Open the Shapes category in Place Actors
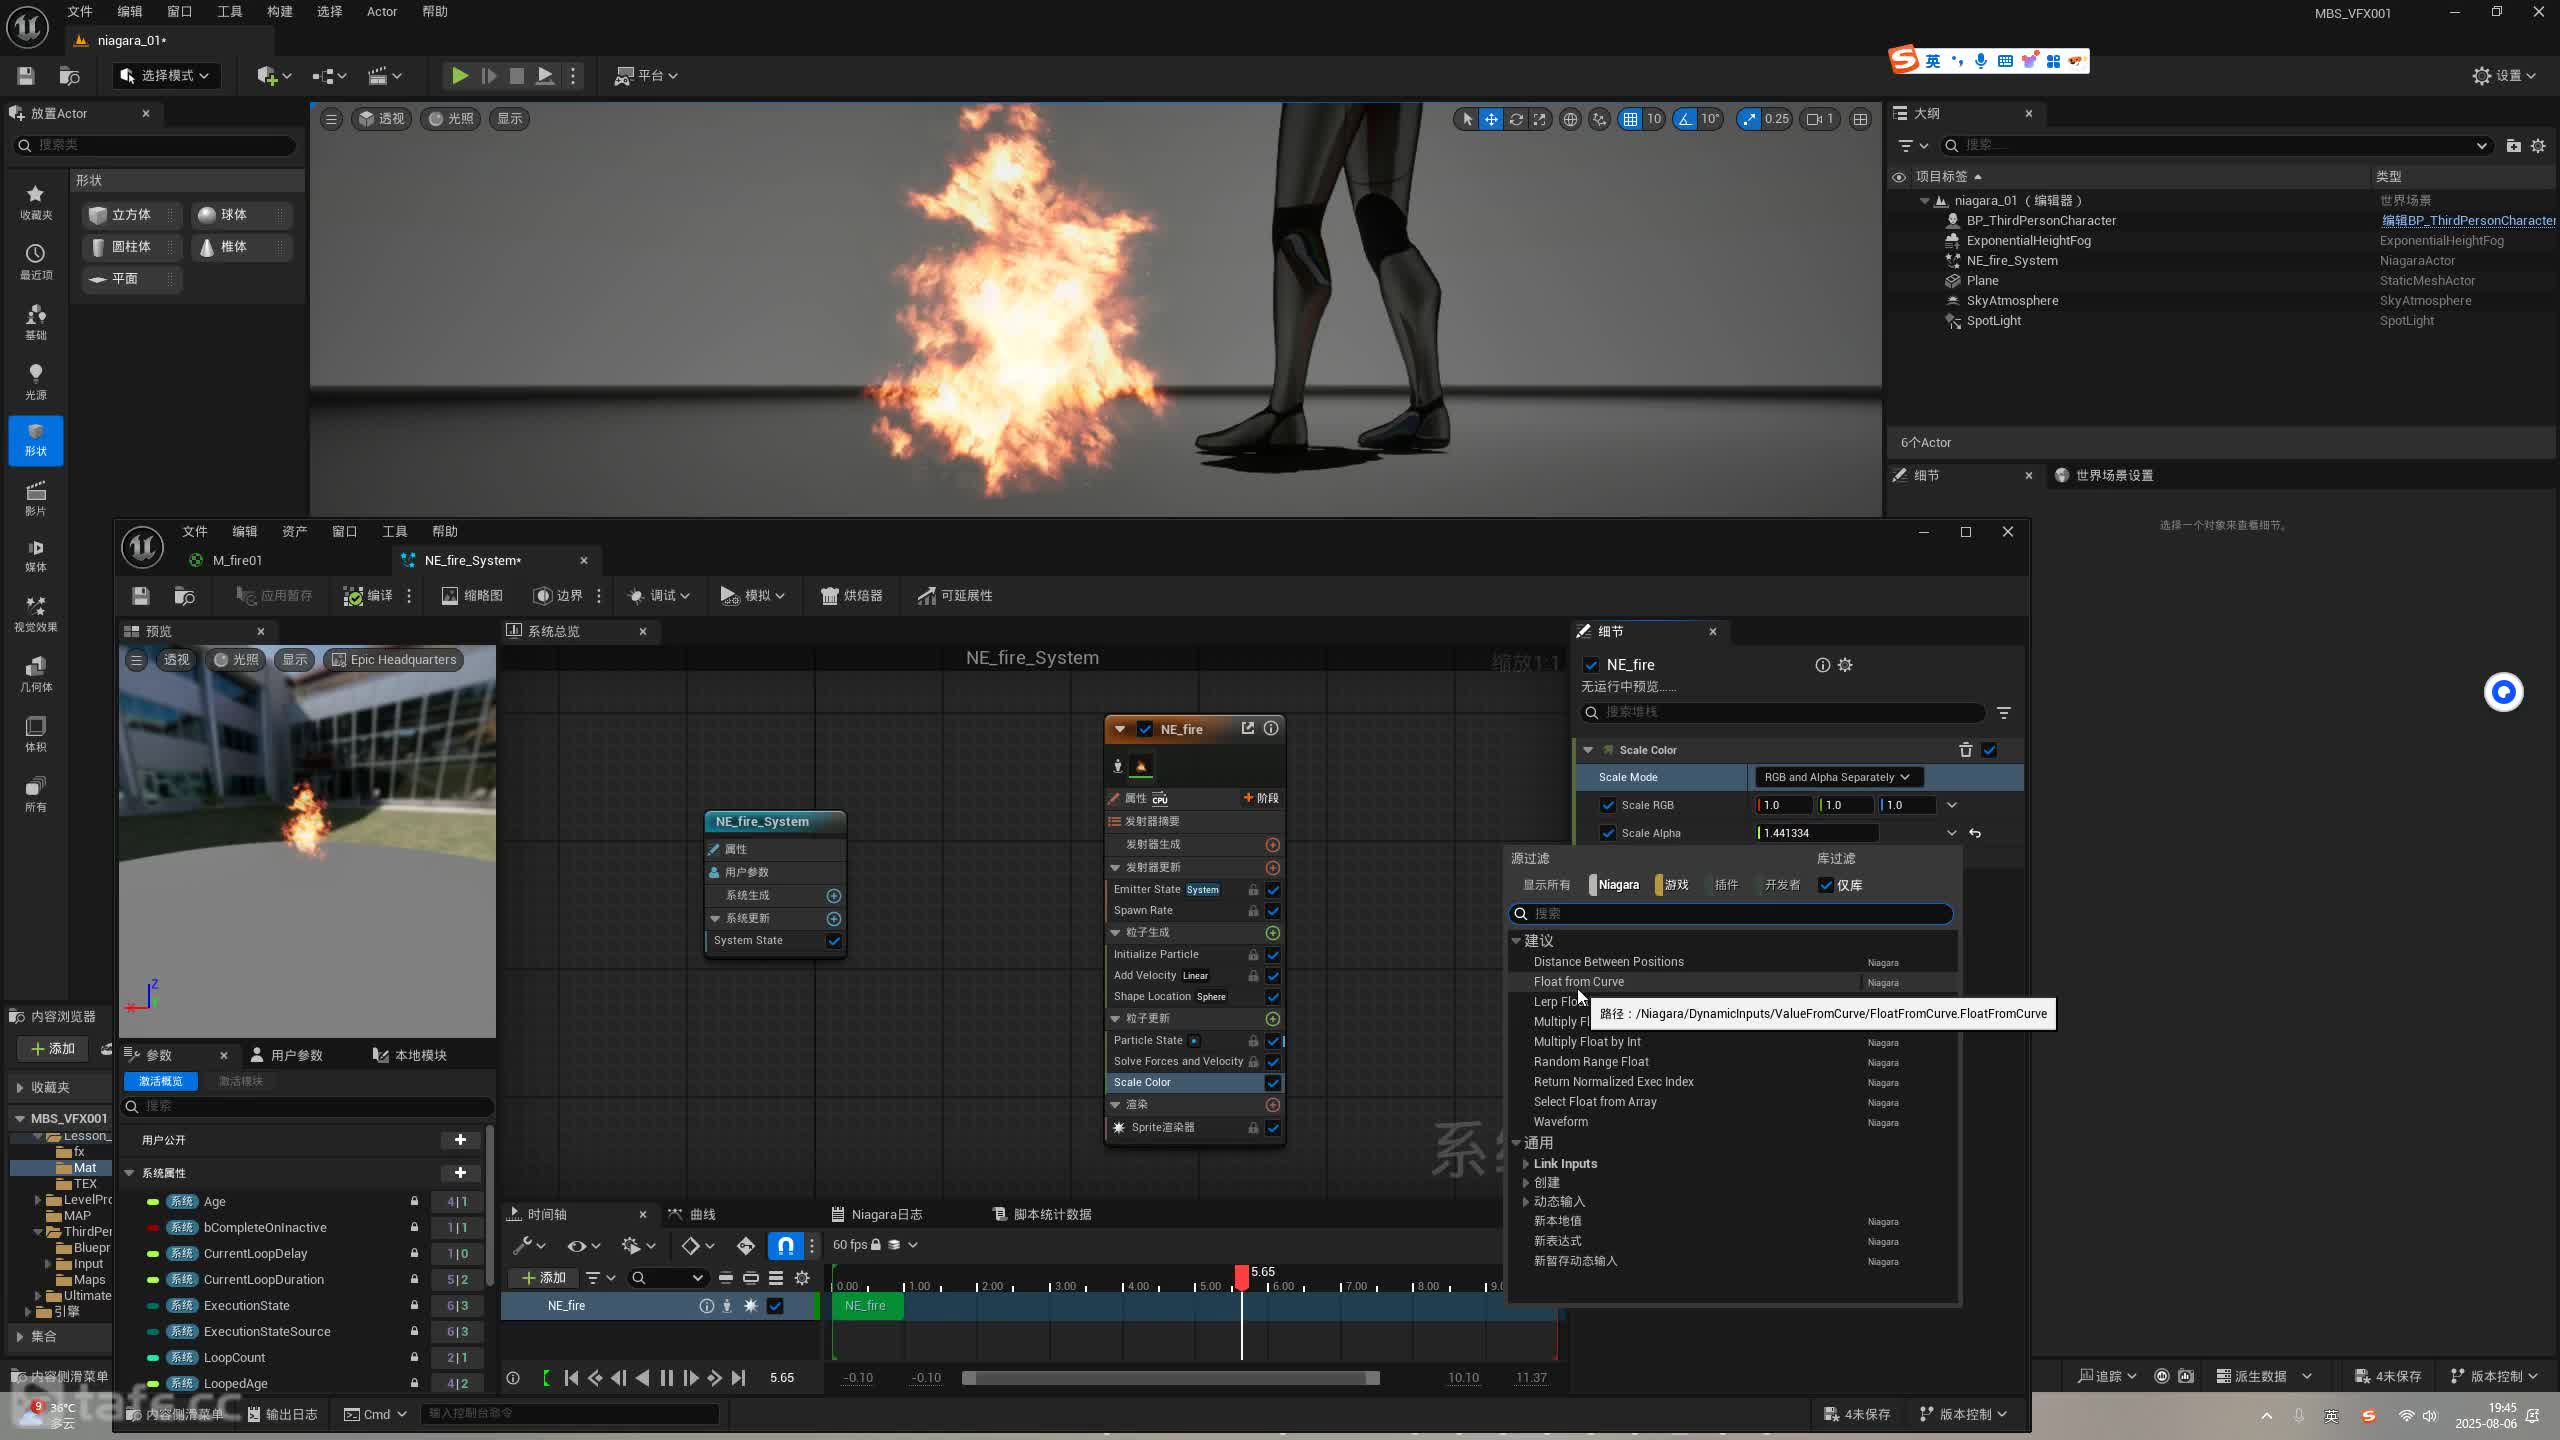The width and height of the screenshot is (2560, 1440). click(x=36, y=440)
